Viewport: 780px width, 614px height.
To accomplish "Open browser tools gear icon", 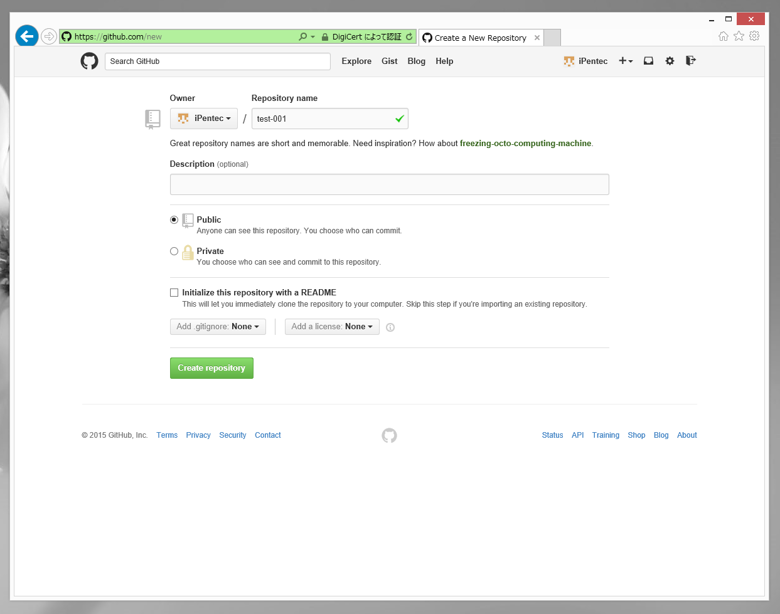I will click(754, 36).
